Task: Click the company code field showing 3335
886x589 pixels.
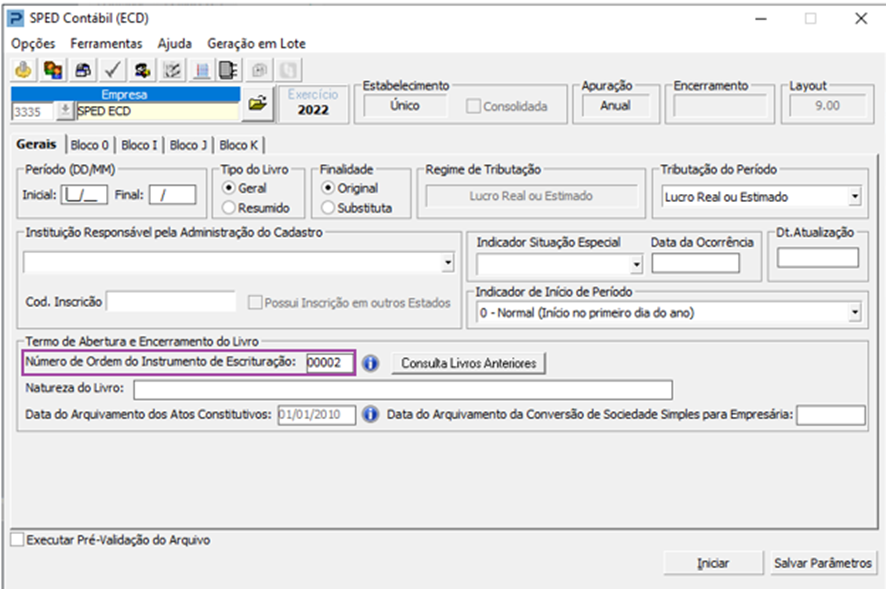Action: coord(33,111)
